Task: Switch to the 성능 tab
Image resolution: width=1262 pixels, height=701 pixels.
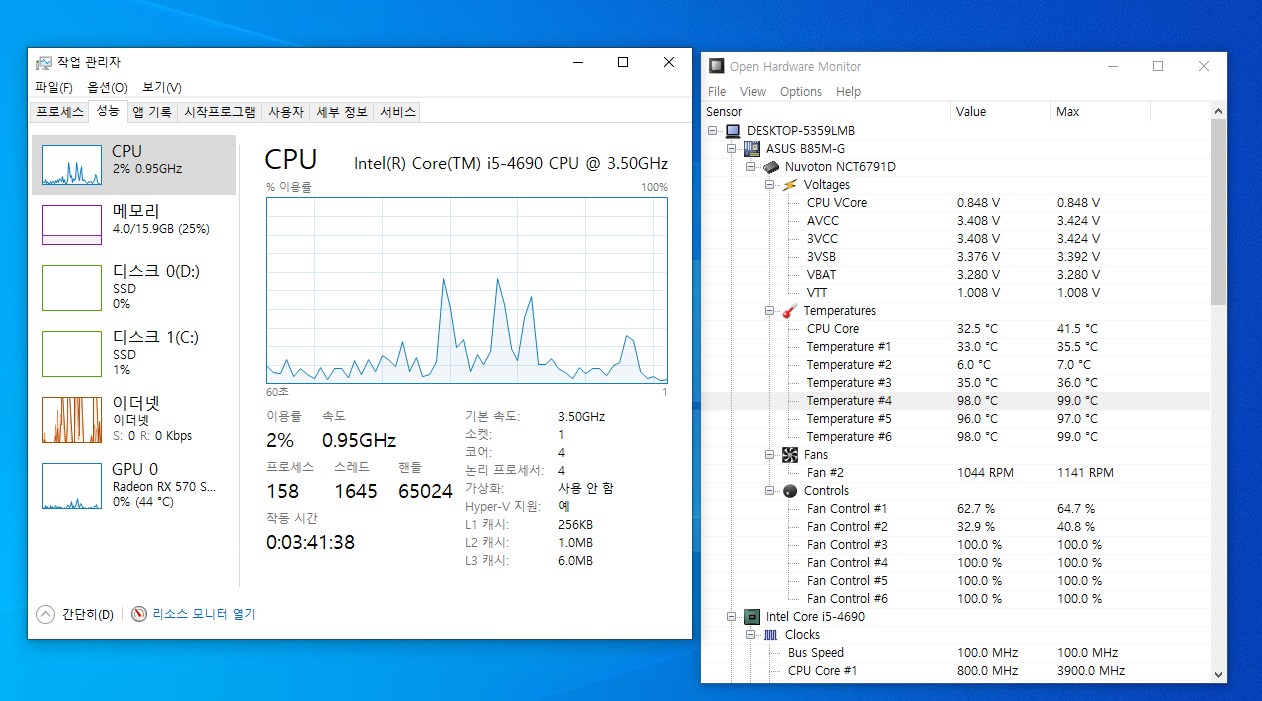Action: [x=108, y=111]
